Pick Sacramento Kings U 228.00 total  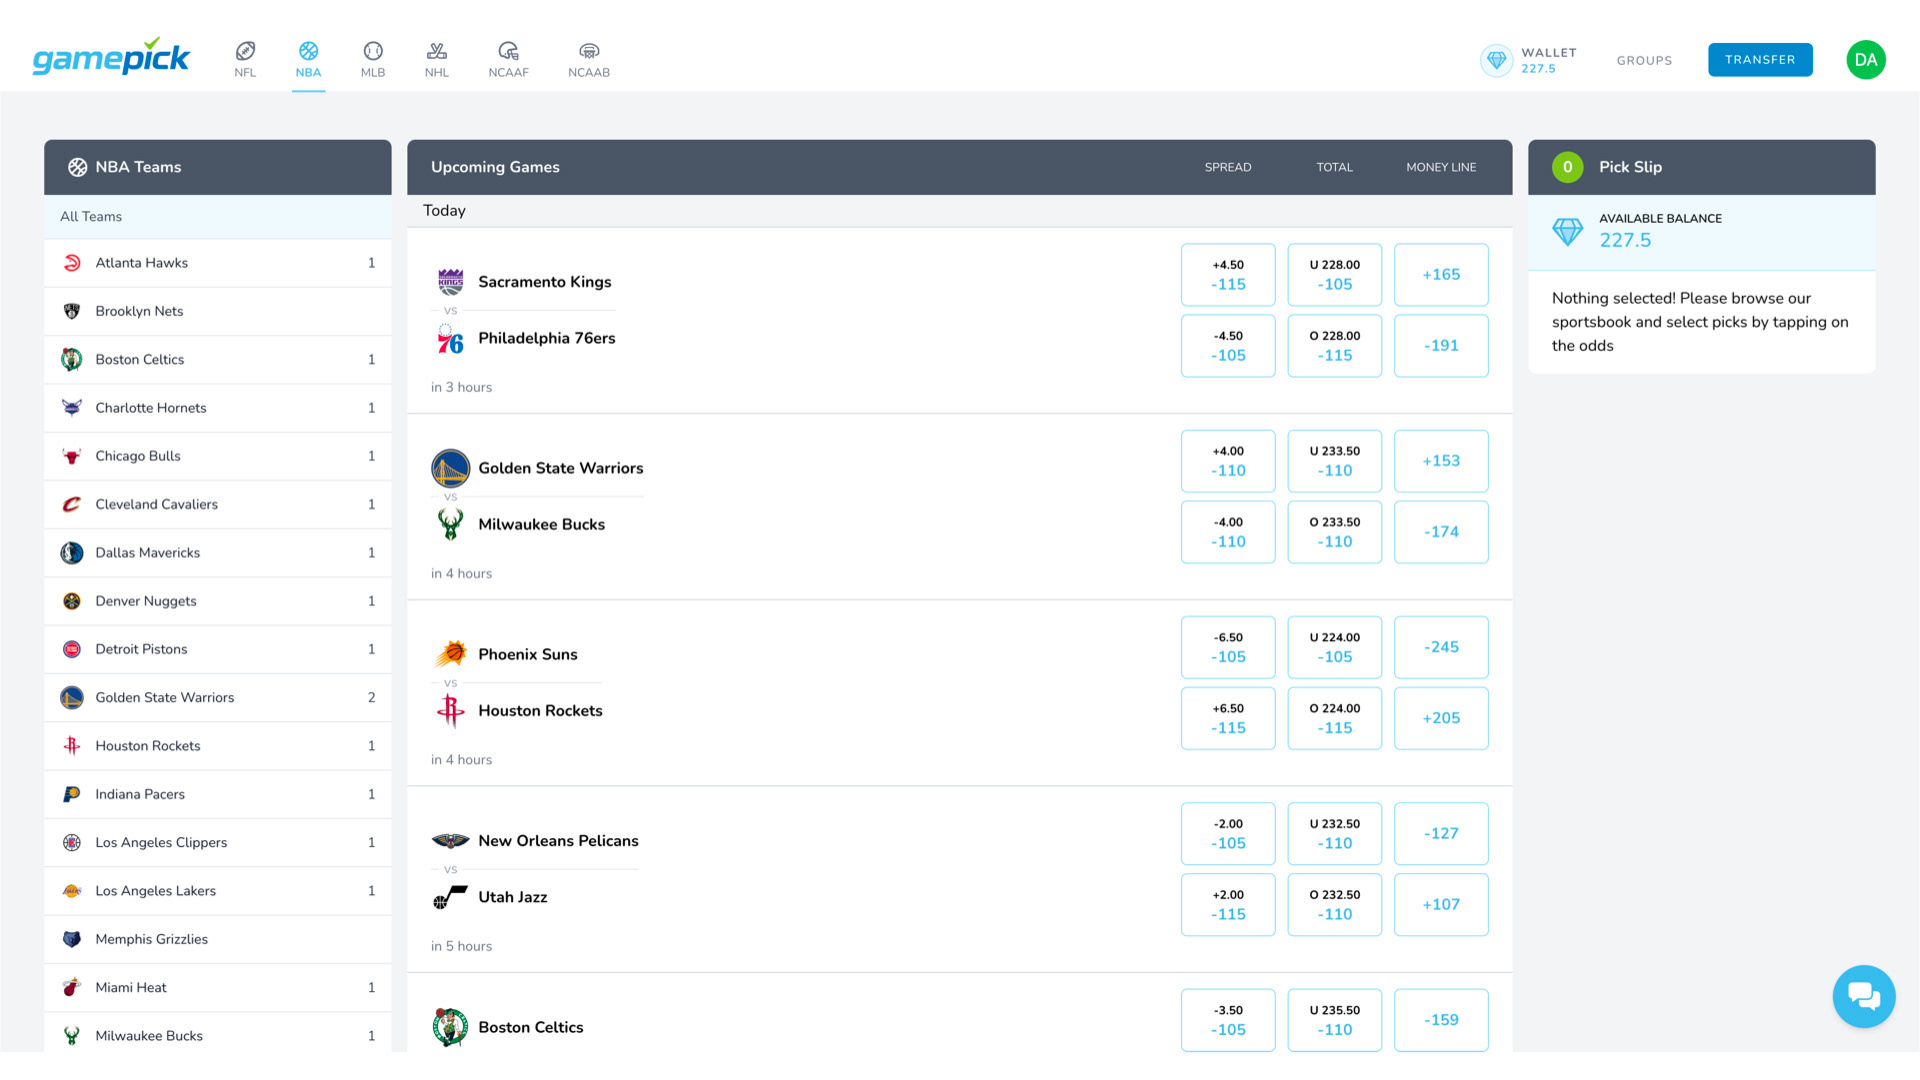tap(1335, 275)
